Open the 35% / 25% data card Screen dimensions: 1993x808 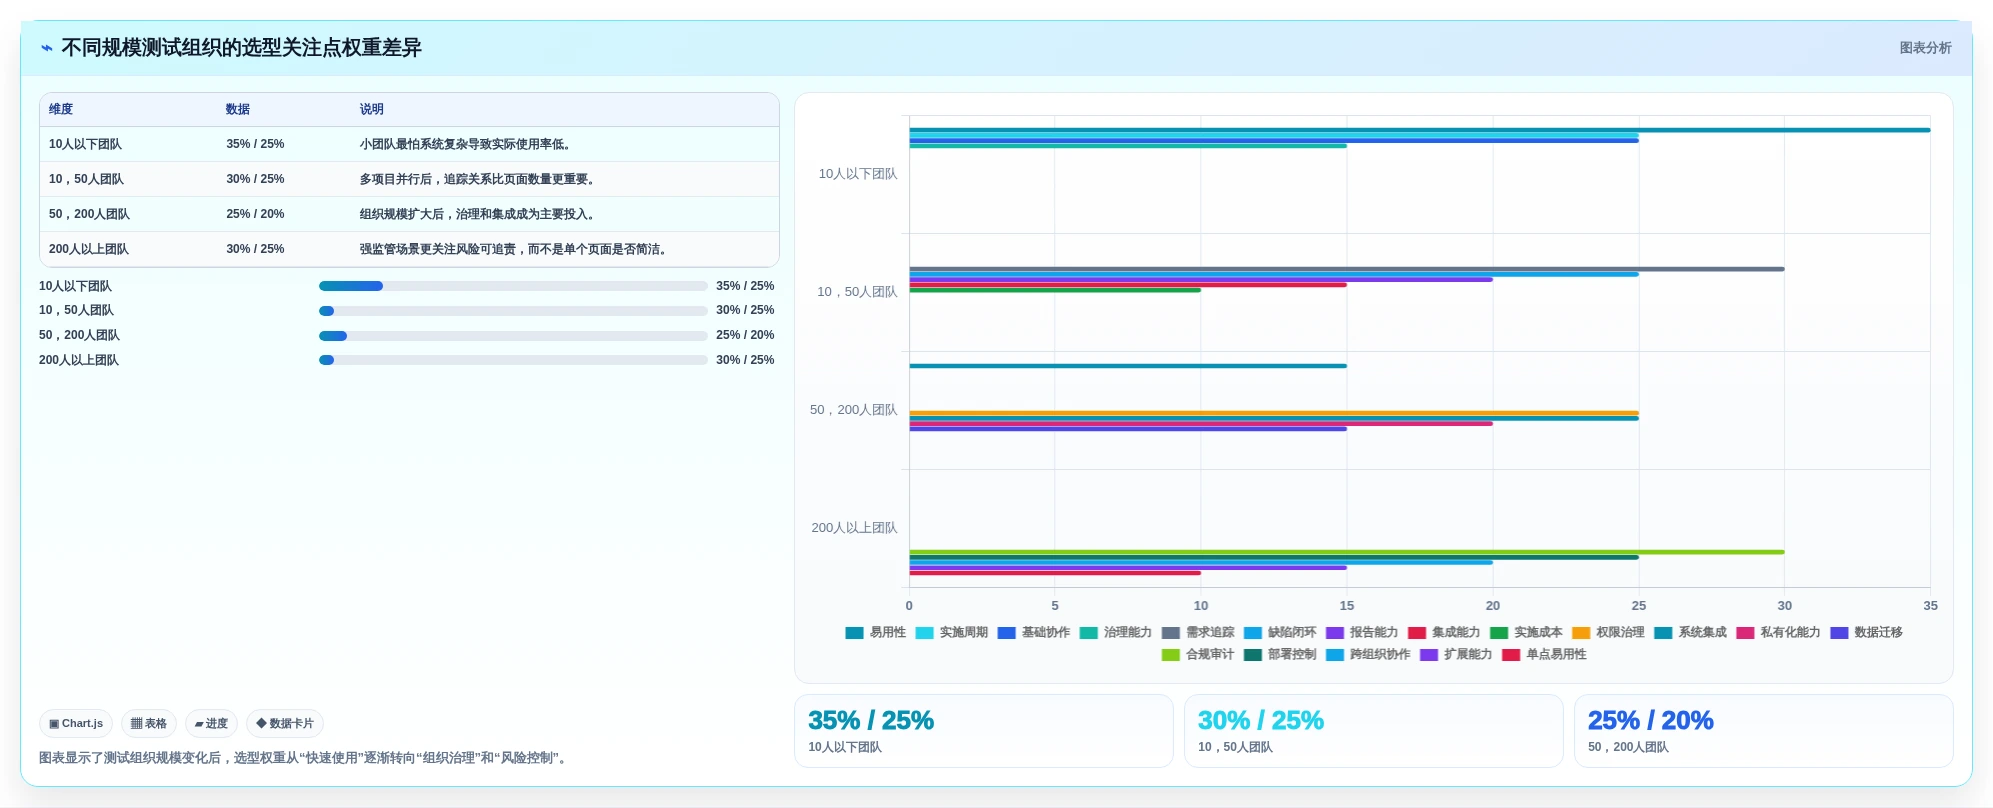tap(983, 731)
